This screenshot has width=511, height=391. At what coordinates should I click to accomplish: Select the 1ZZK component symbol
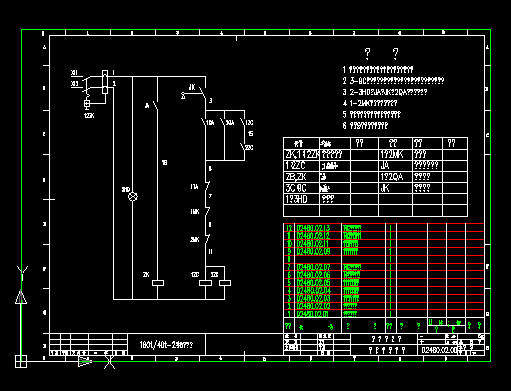pyautogui.click(x=87, y=104)
